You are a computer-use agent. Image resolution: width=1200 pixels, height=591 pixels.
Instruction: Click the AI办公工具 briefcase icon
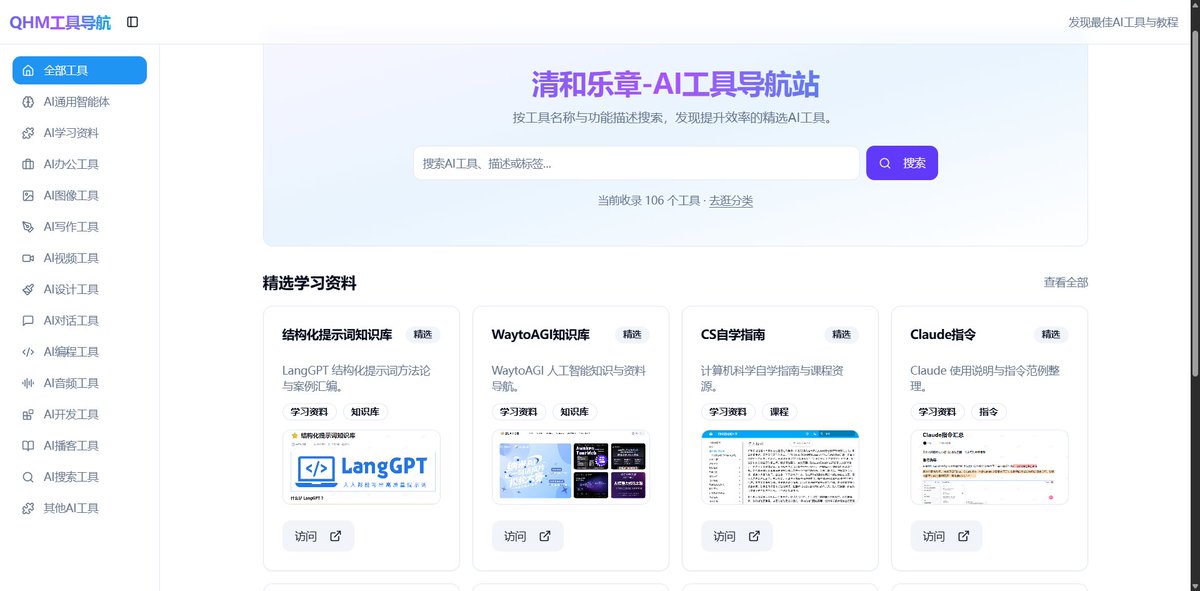click(x=26, y=163)
